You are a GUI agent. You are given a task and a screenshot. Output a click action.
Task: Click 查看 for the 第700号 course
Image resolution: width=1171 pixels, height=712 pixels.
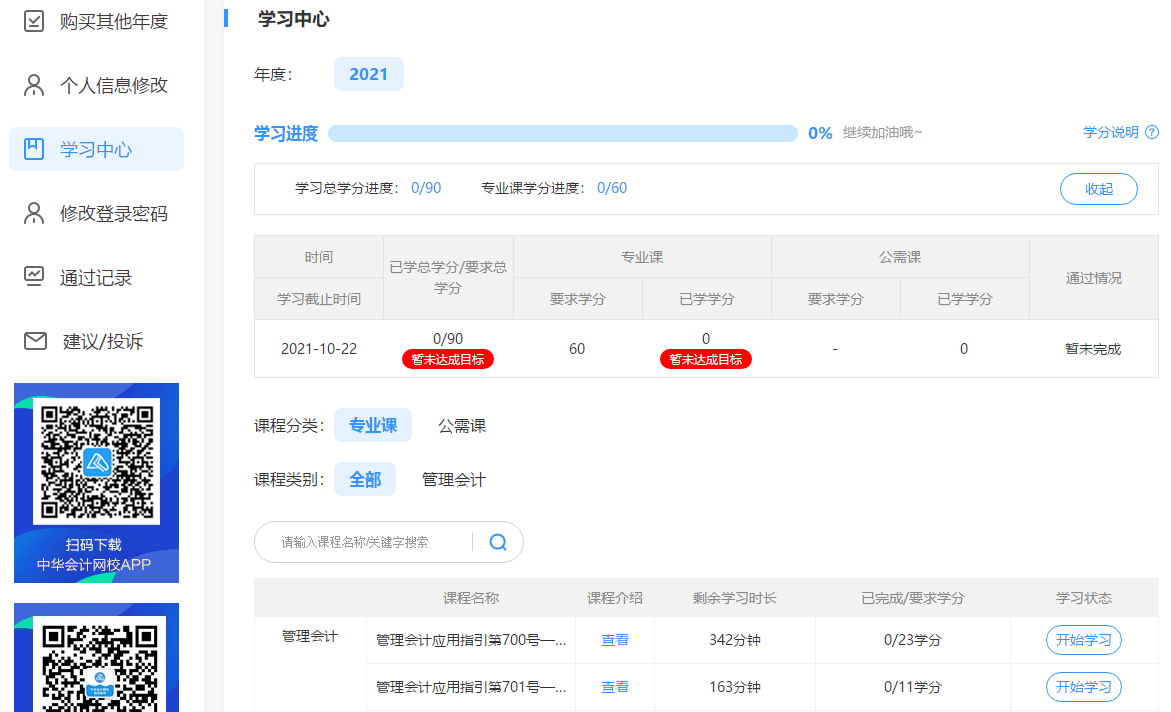point(614,640)
